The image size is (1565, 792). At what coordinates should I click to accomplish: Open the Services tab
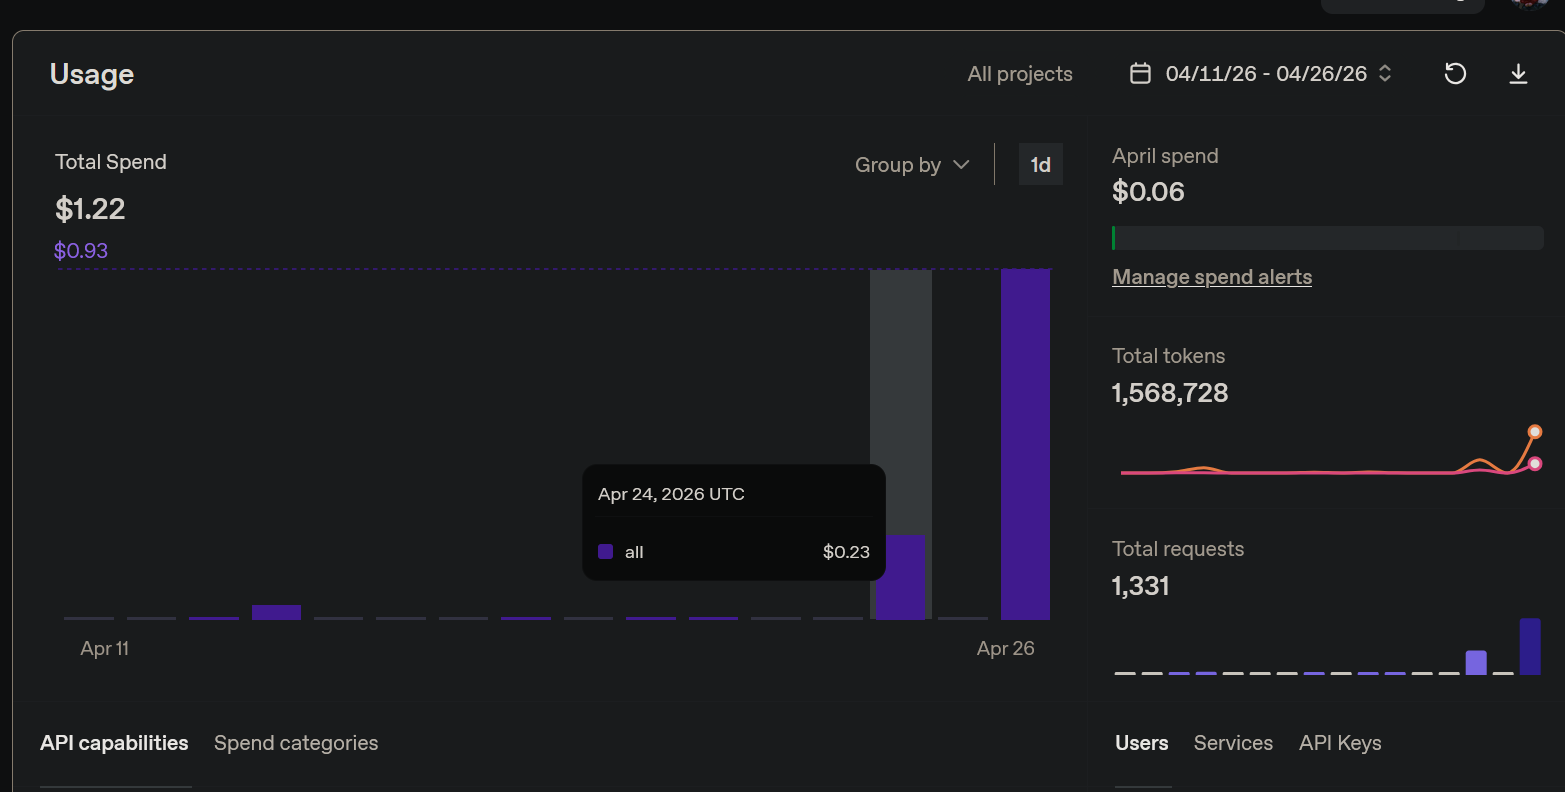(1233, 743)
